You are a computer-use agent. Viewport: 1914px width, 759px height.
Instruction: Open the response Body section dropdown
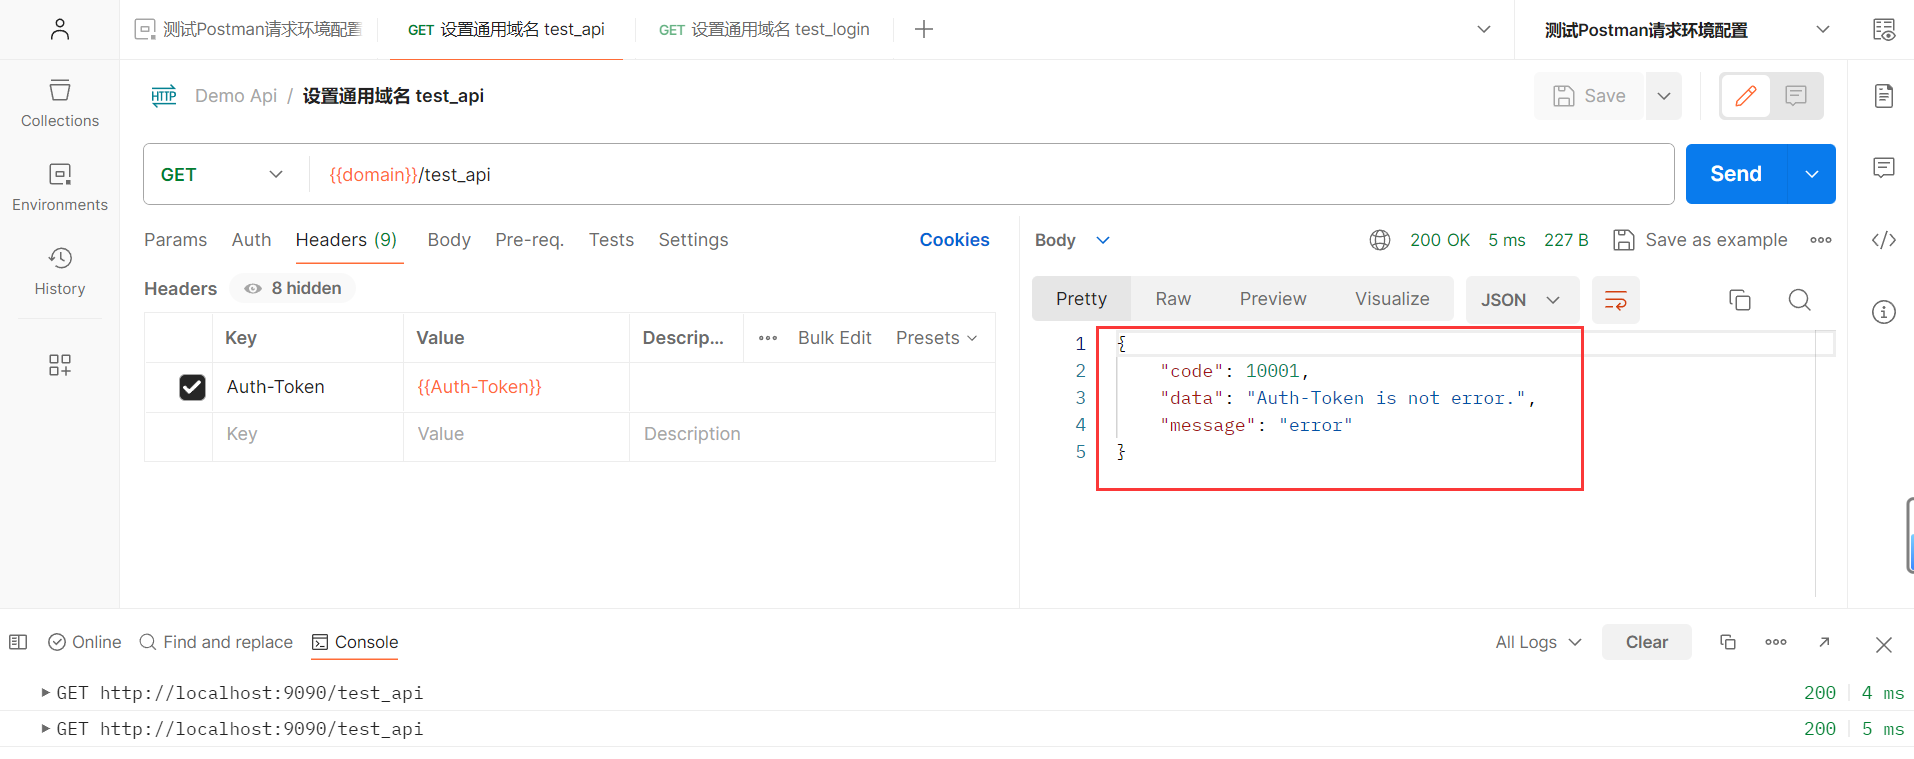pyautogui.click(x=1073, y=240)
